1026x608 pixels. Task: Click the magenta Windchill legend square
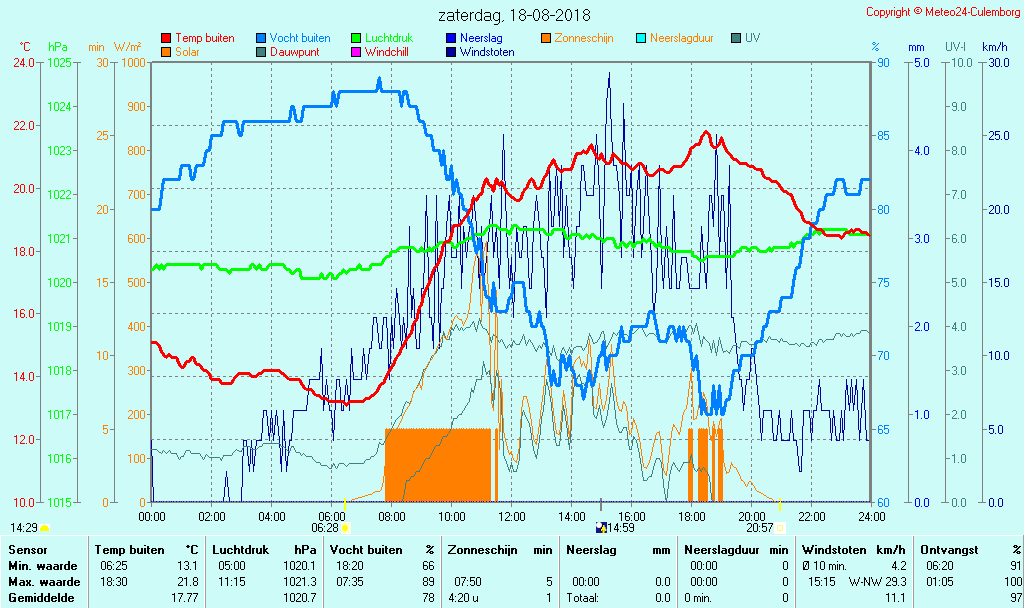click(x=356, y=52)
